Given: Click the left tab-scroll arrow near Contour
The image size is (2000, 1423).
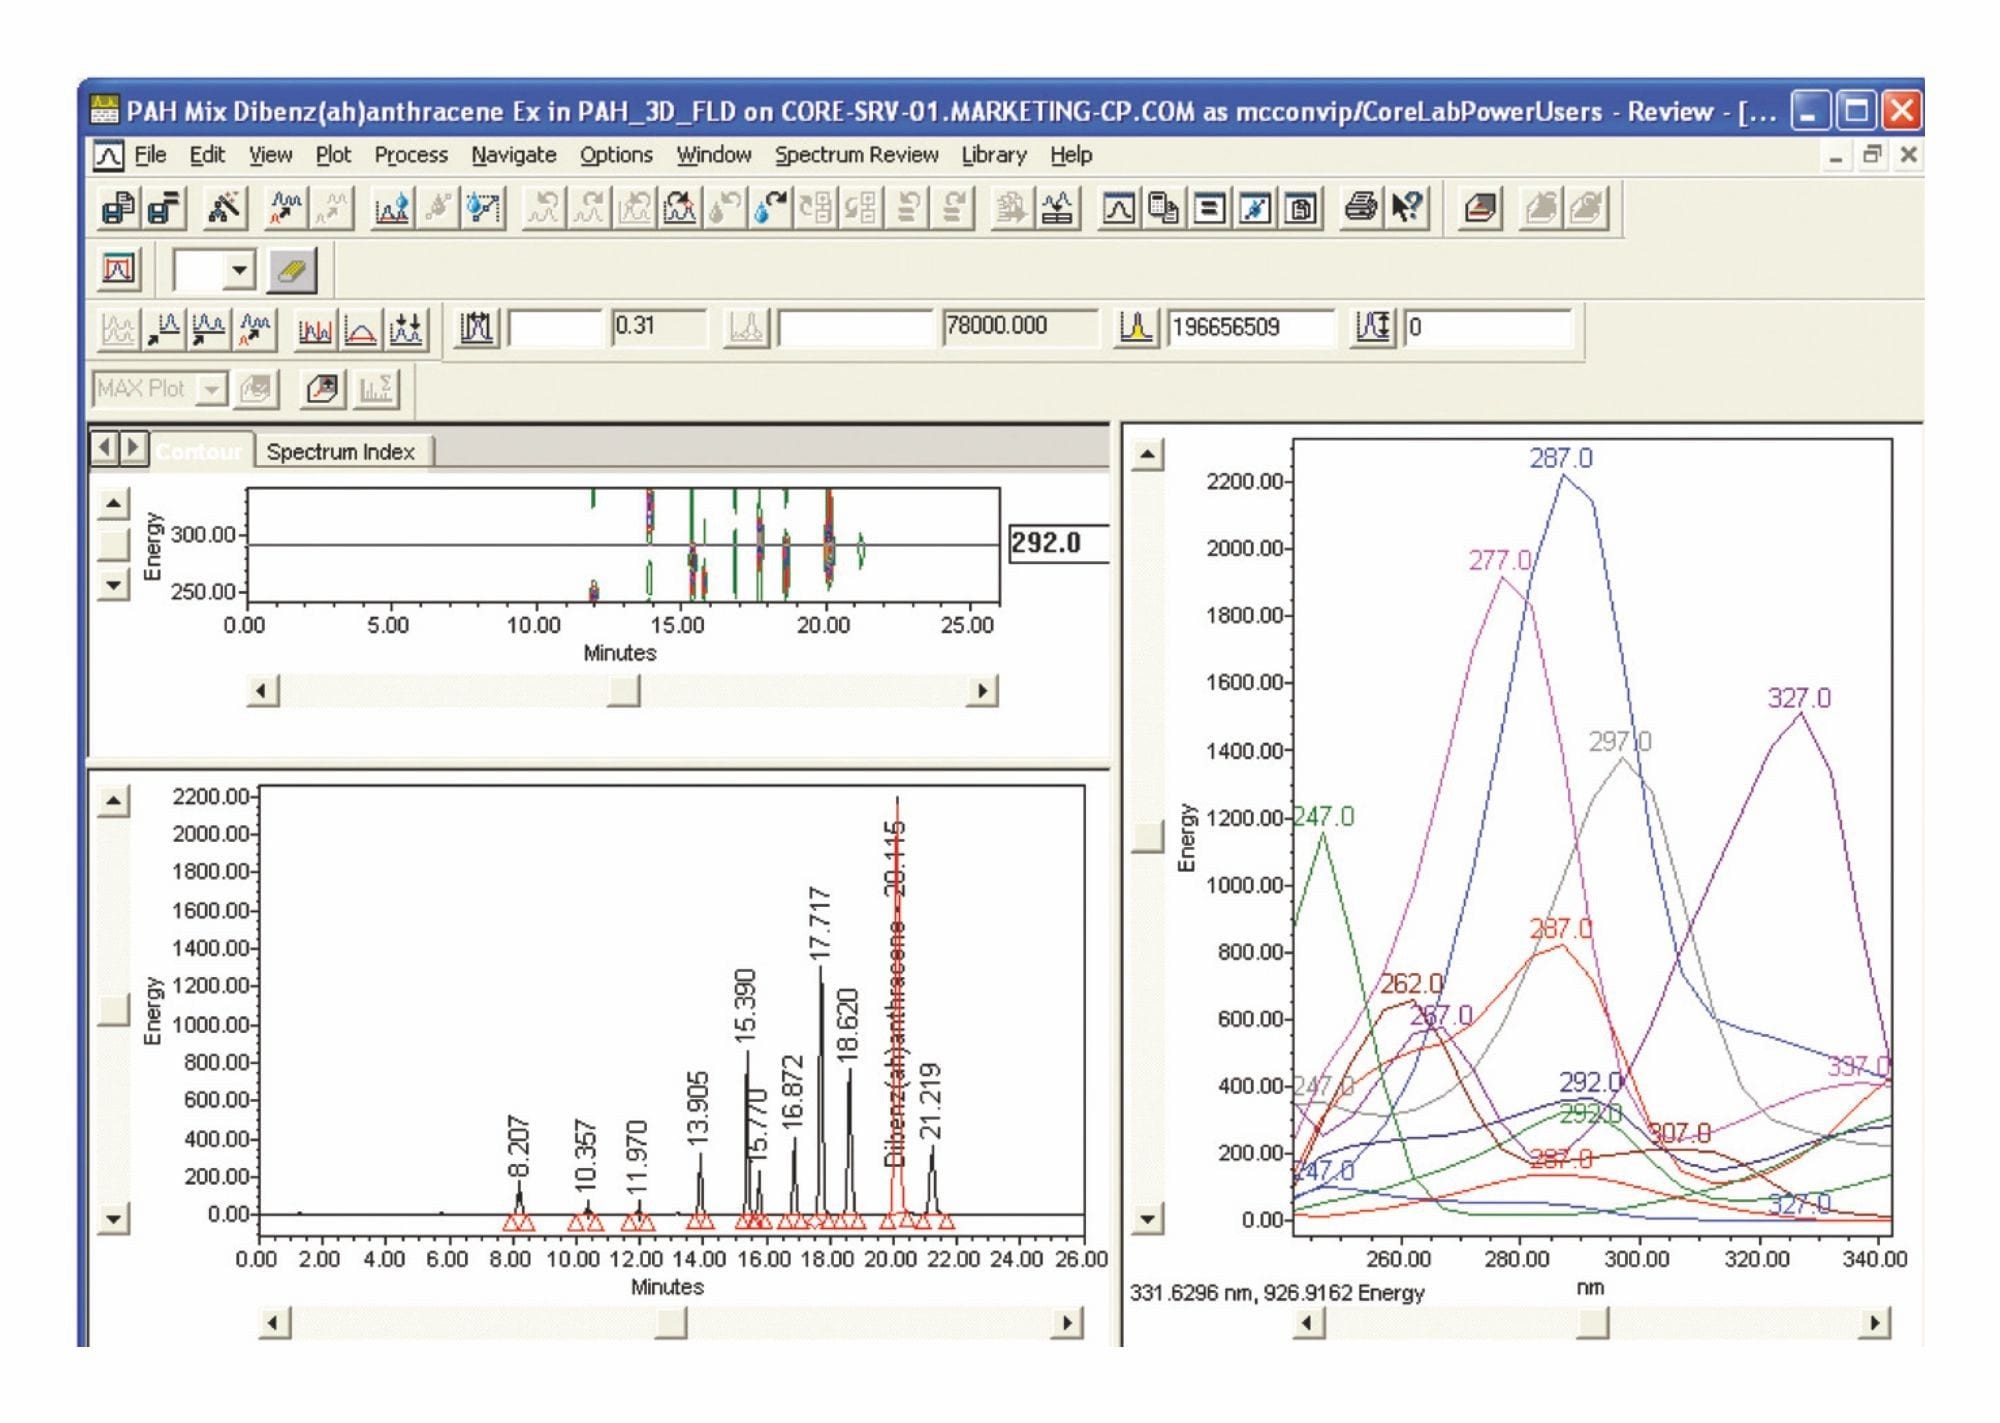Looking at the screenshot, I should [104, 448].
